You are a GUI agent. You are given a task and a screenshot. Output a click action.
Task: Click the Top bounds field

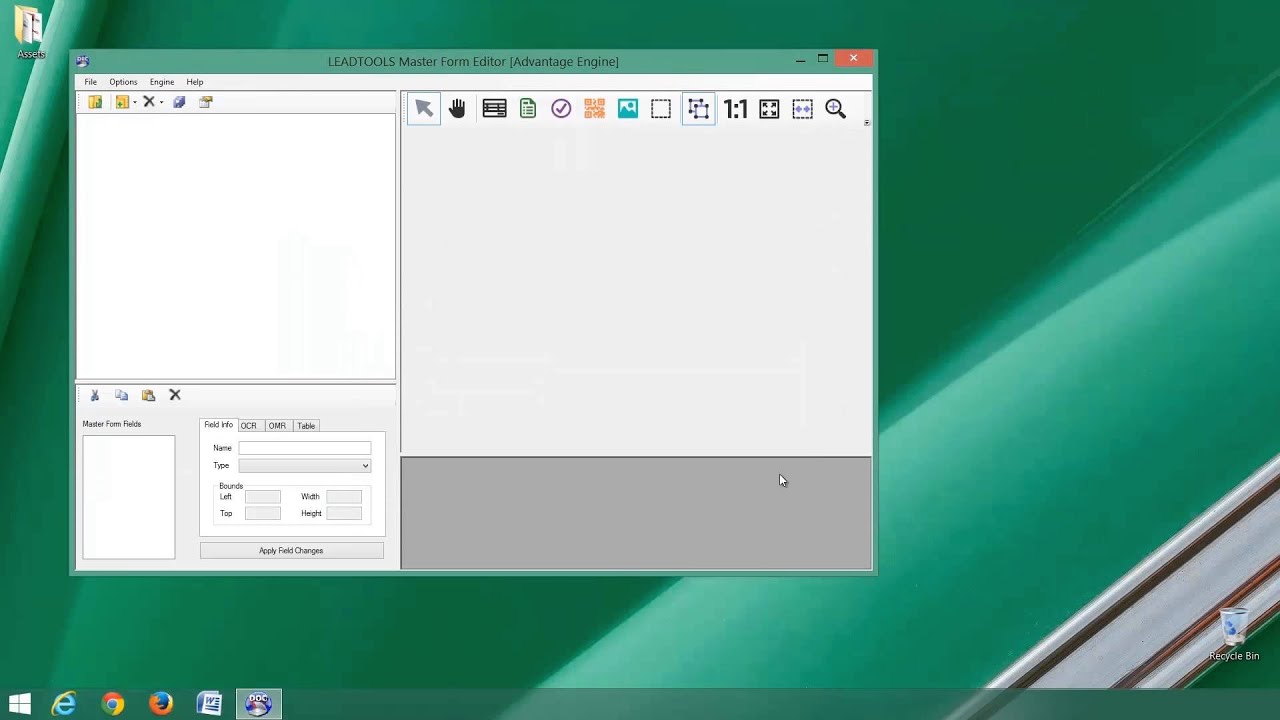[263, 514]
